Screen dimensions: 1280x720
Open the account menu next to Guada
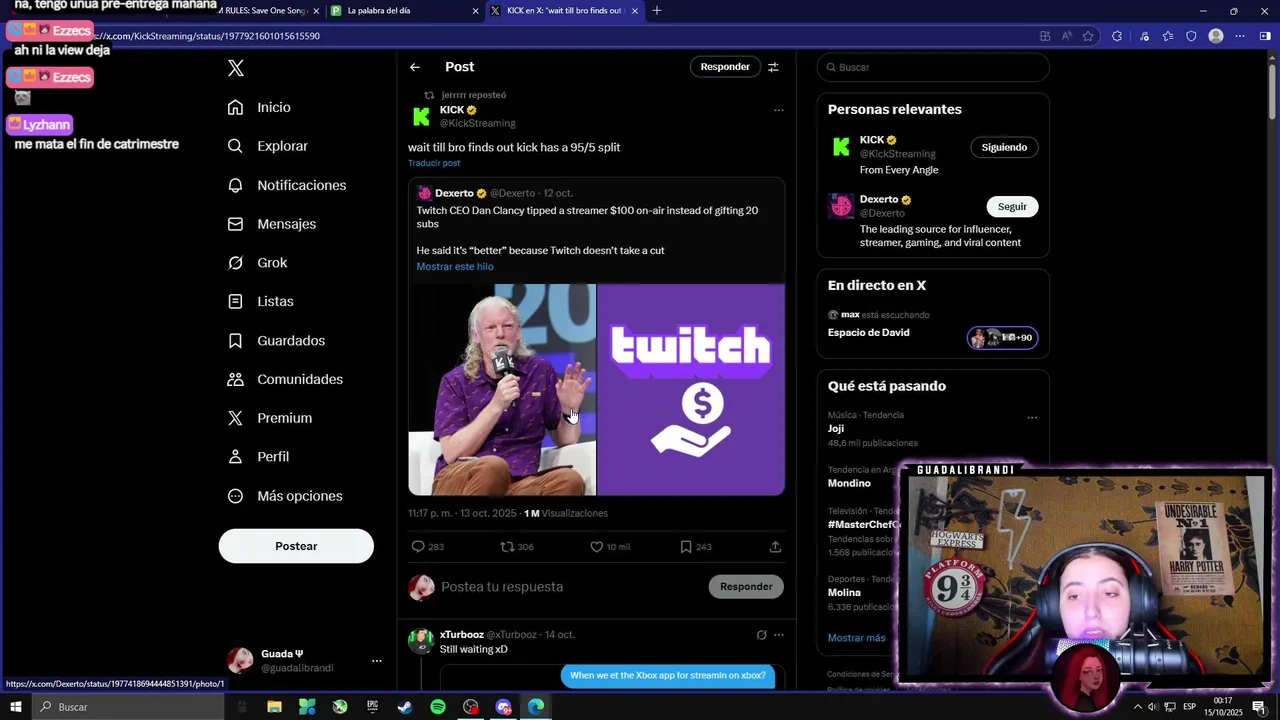pyautogui.click(x=377, y=661)
